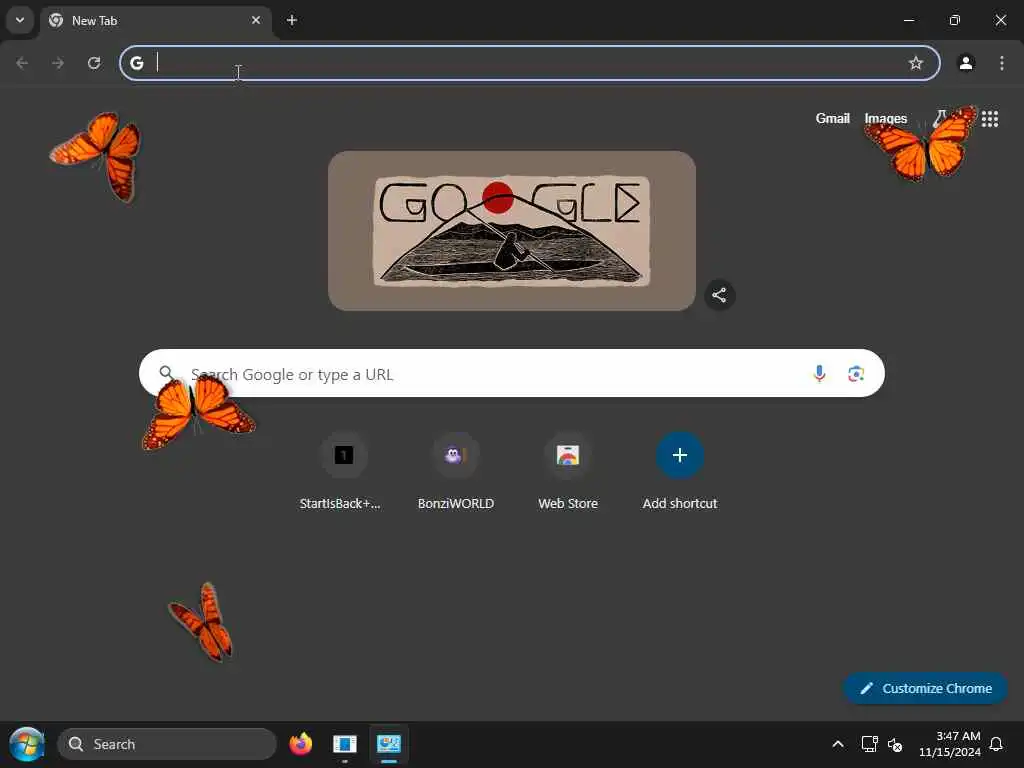Click the back navigation arrow
The image size is (1024, 768).
coord(22,63)
